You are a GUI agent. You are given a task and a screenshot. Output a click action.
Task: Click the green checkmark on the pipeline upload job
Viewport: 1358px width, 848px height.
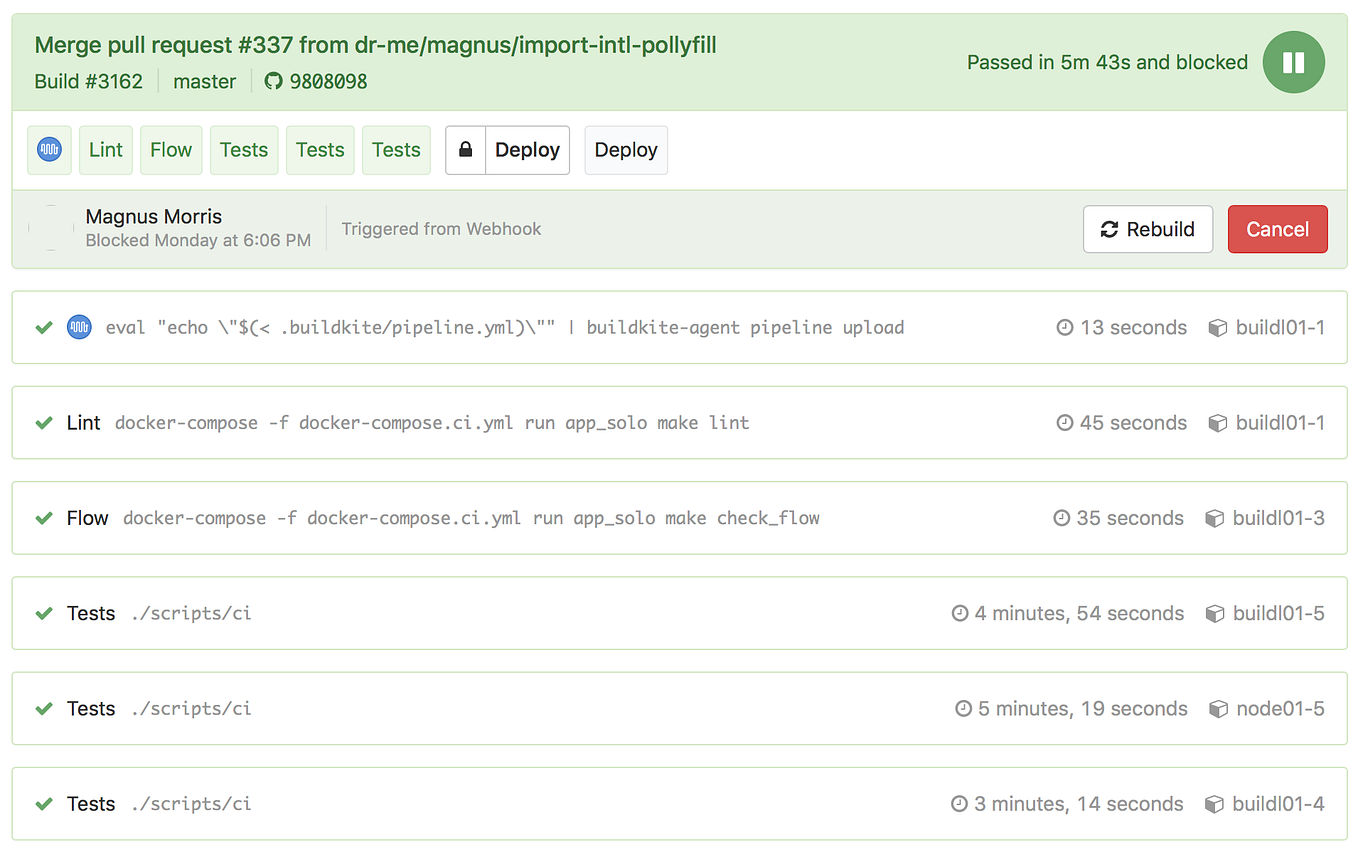pos(44,327)
